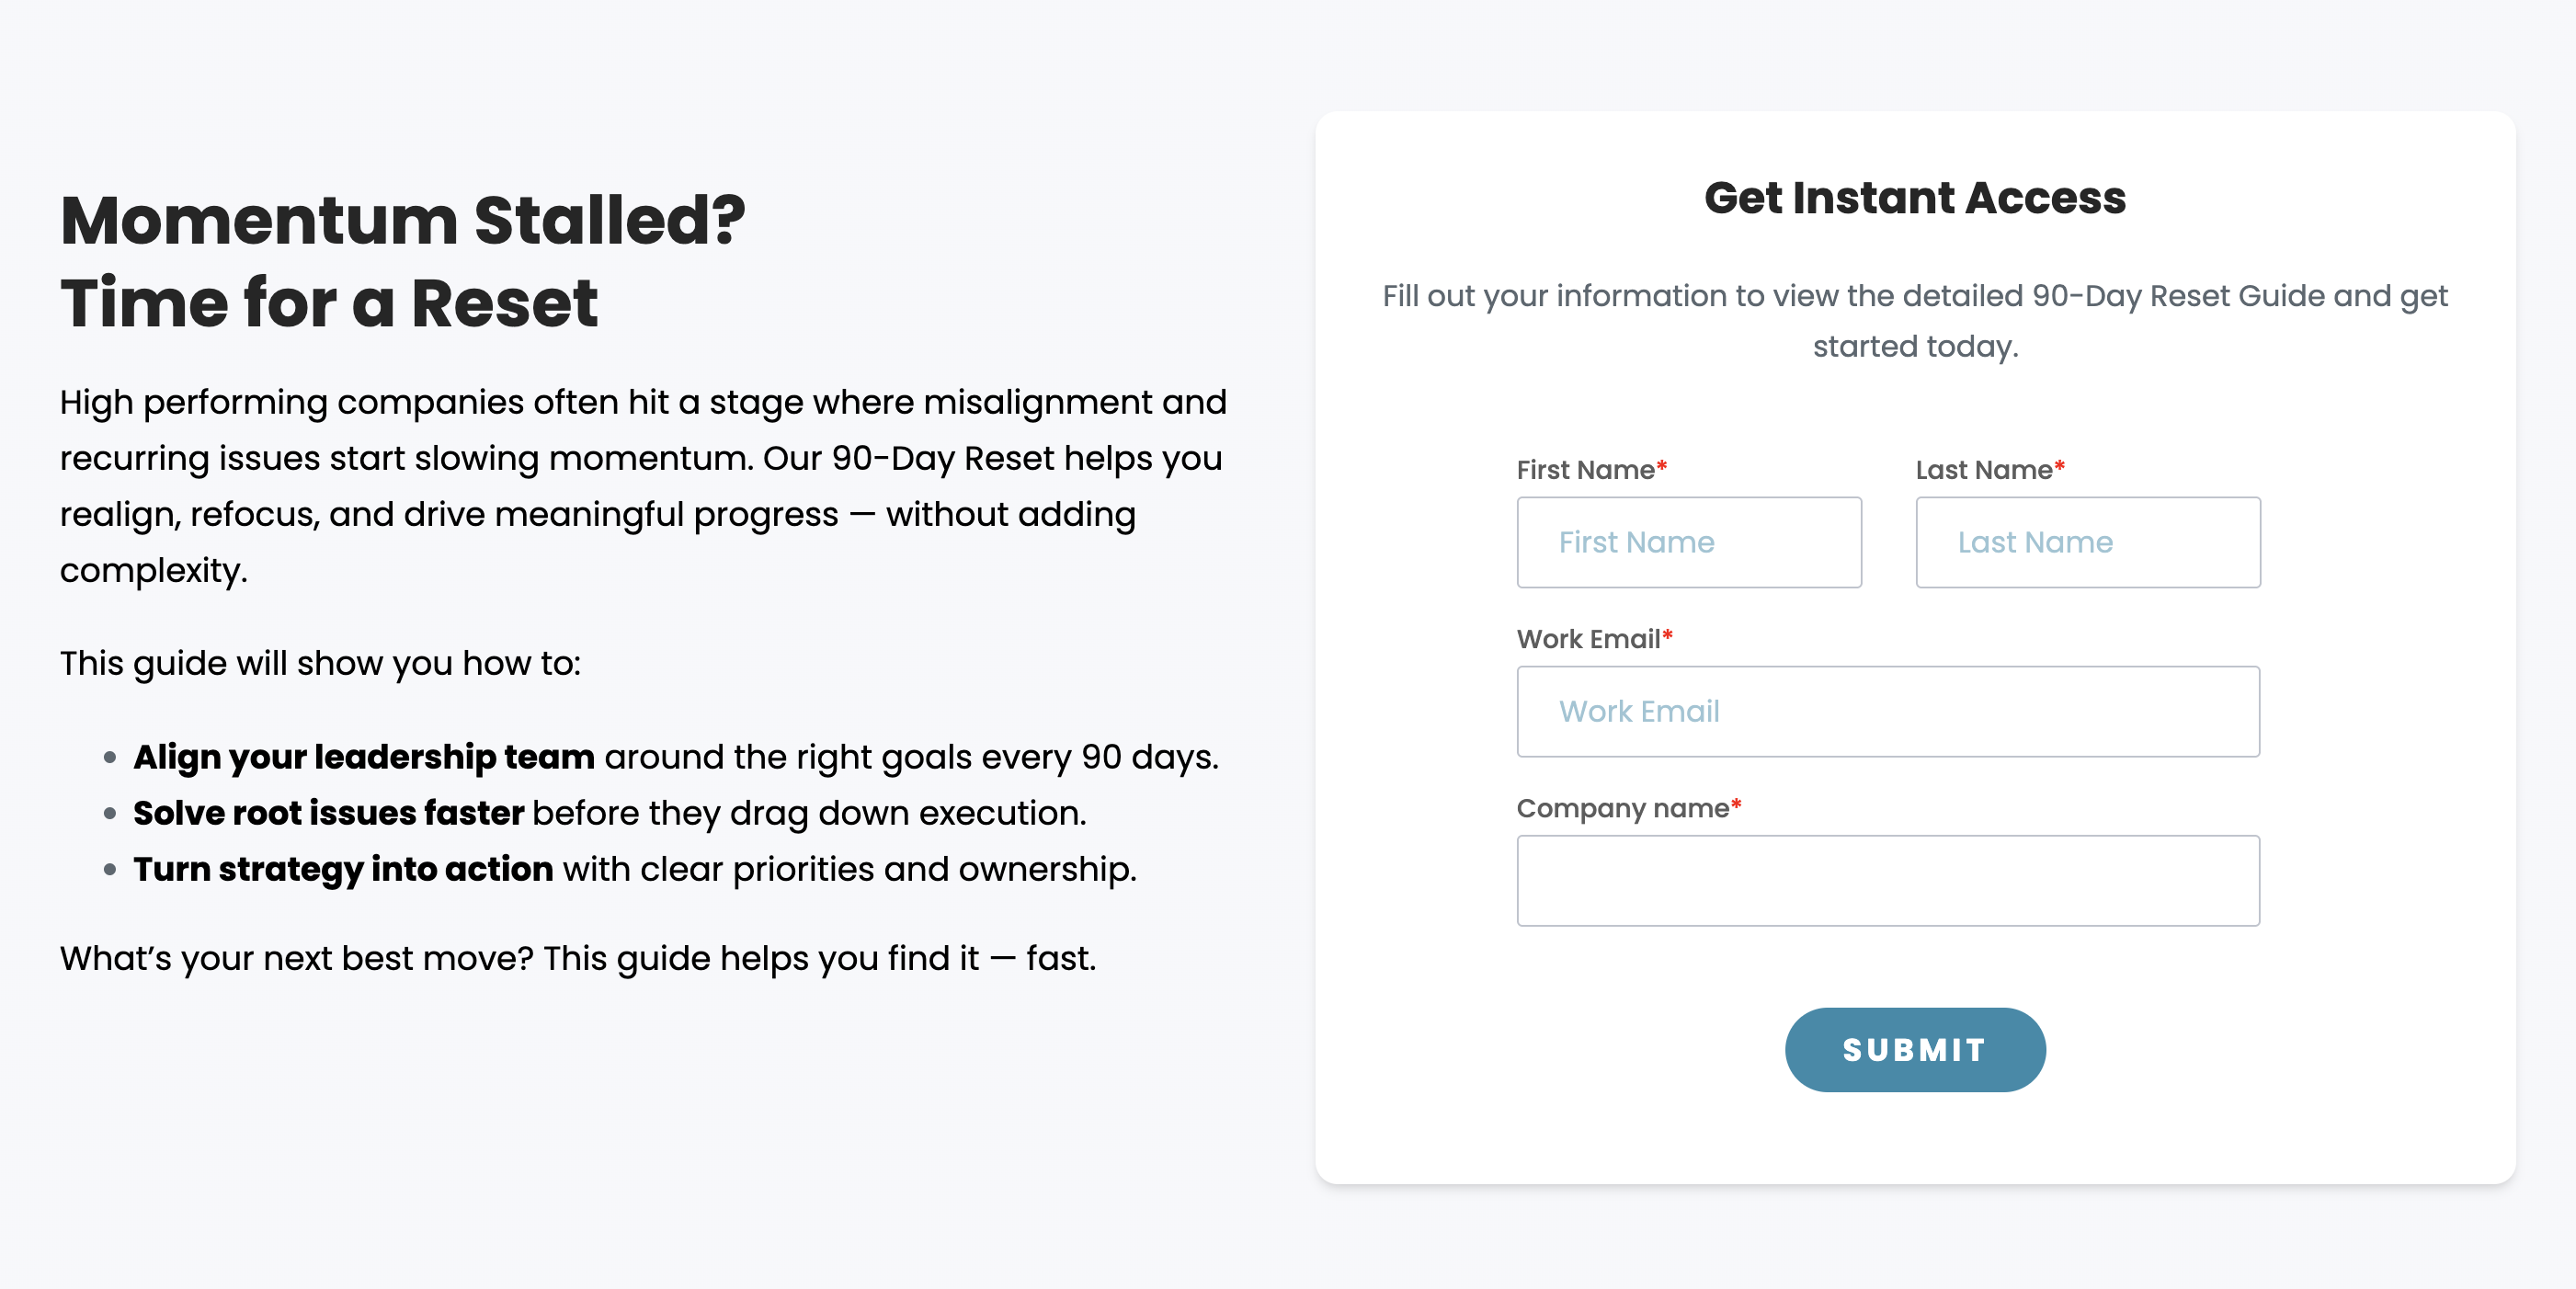
Task: Click the Time for a Reset headline
Action: [329, 303]
